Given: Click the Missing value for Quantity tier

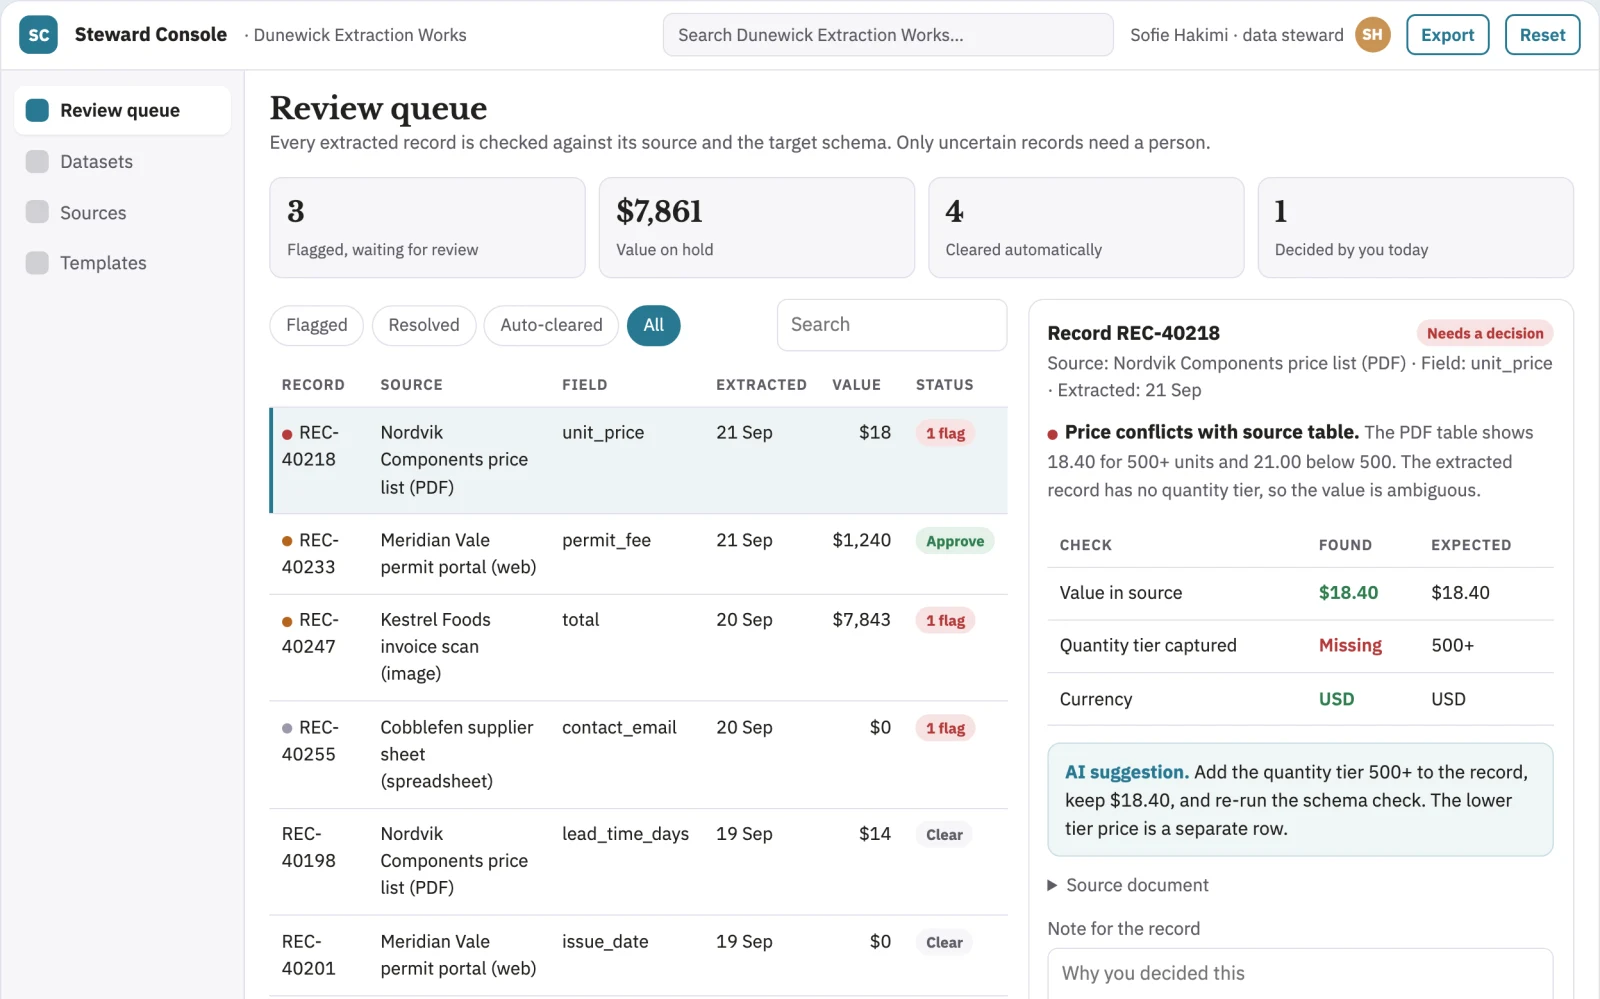Looking at the screenshot, I should (1350, 646).
